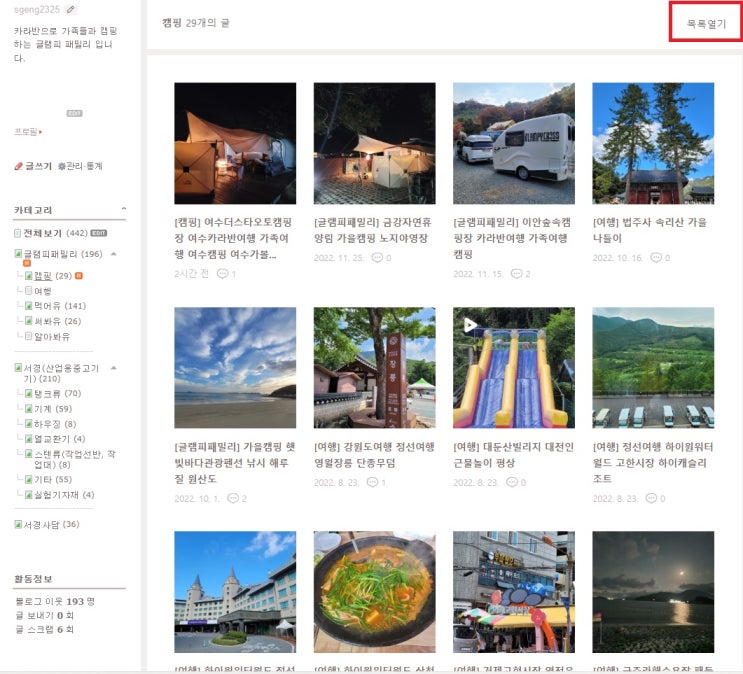
Task: Open the 장릉 signpost thumbnail
Action: click(374, 368)
